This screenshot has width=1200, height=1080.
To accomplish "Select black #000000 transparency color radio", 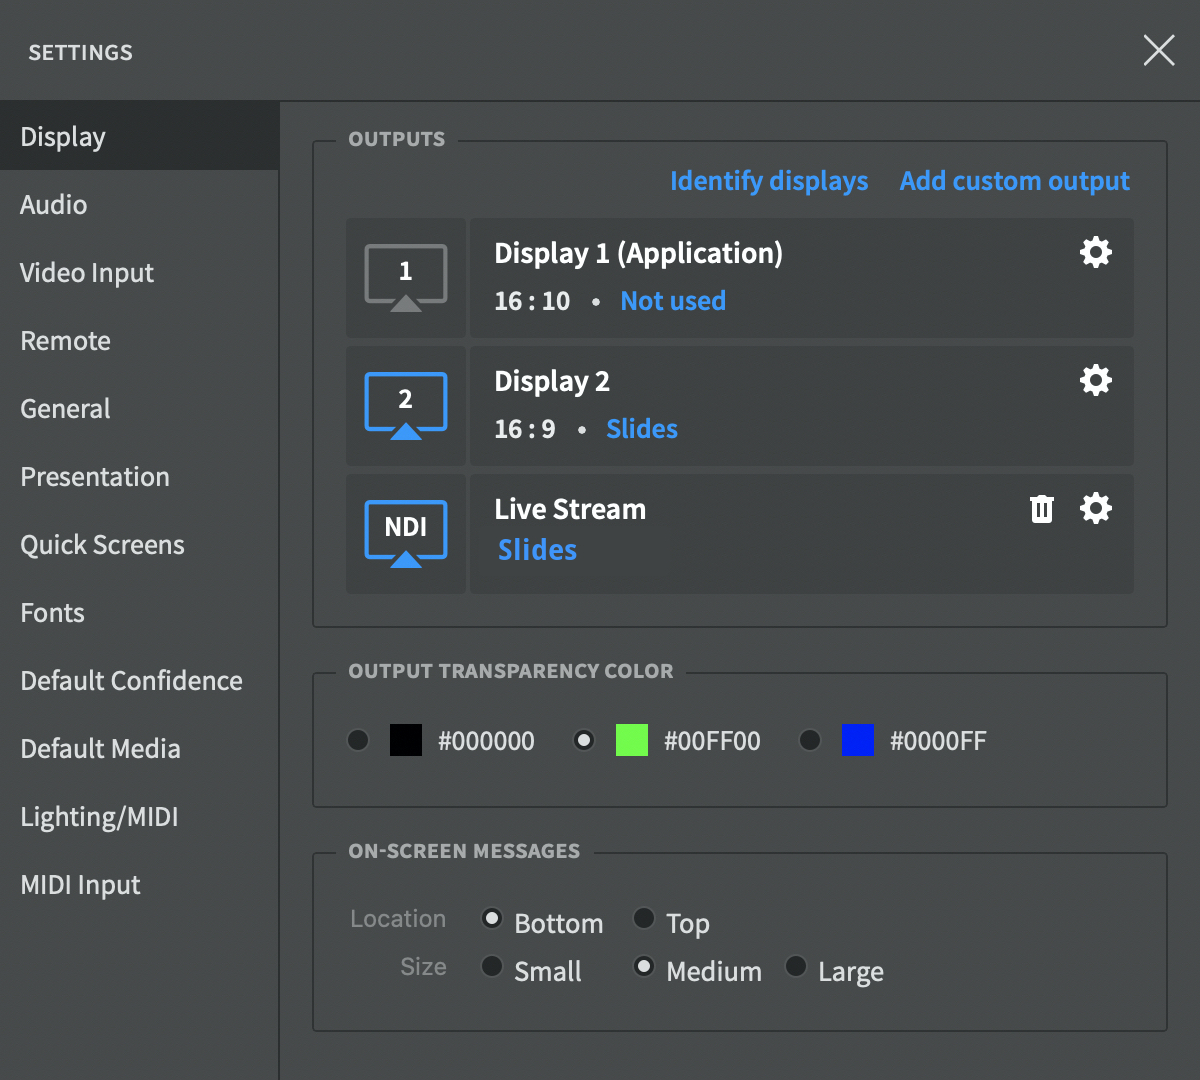I will [x=358, y=740].
